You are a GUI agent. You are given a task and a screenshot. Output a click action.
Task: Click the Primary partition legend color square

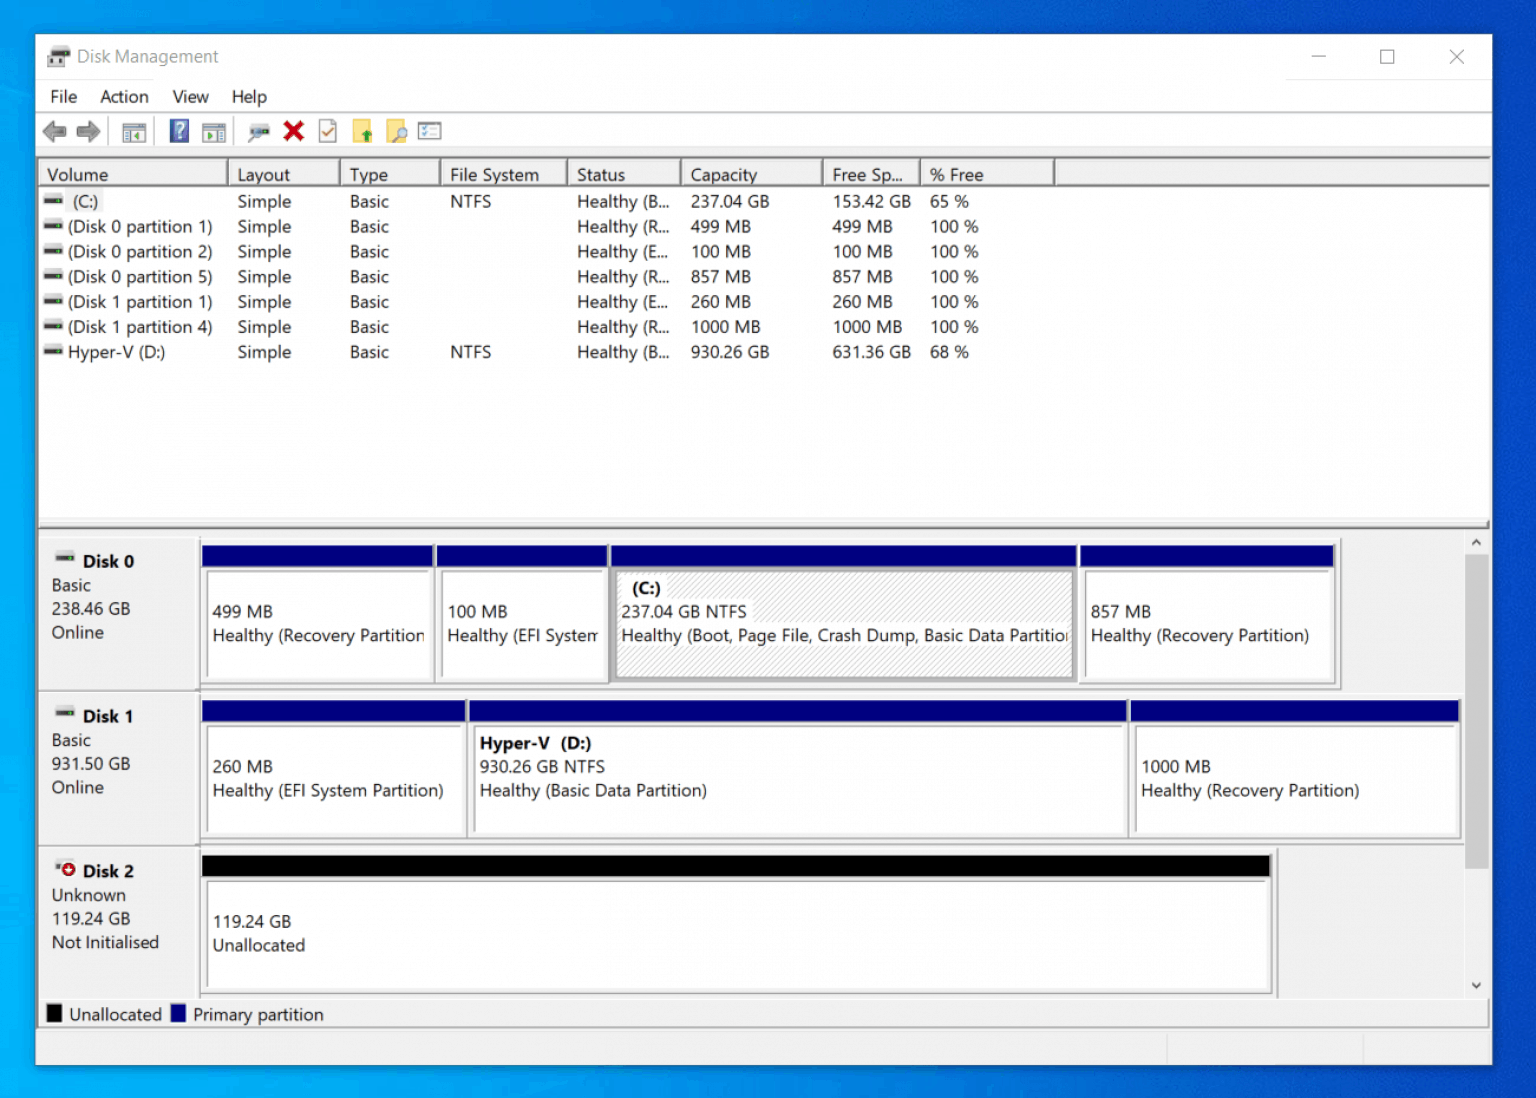(178, 1013)
